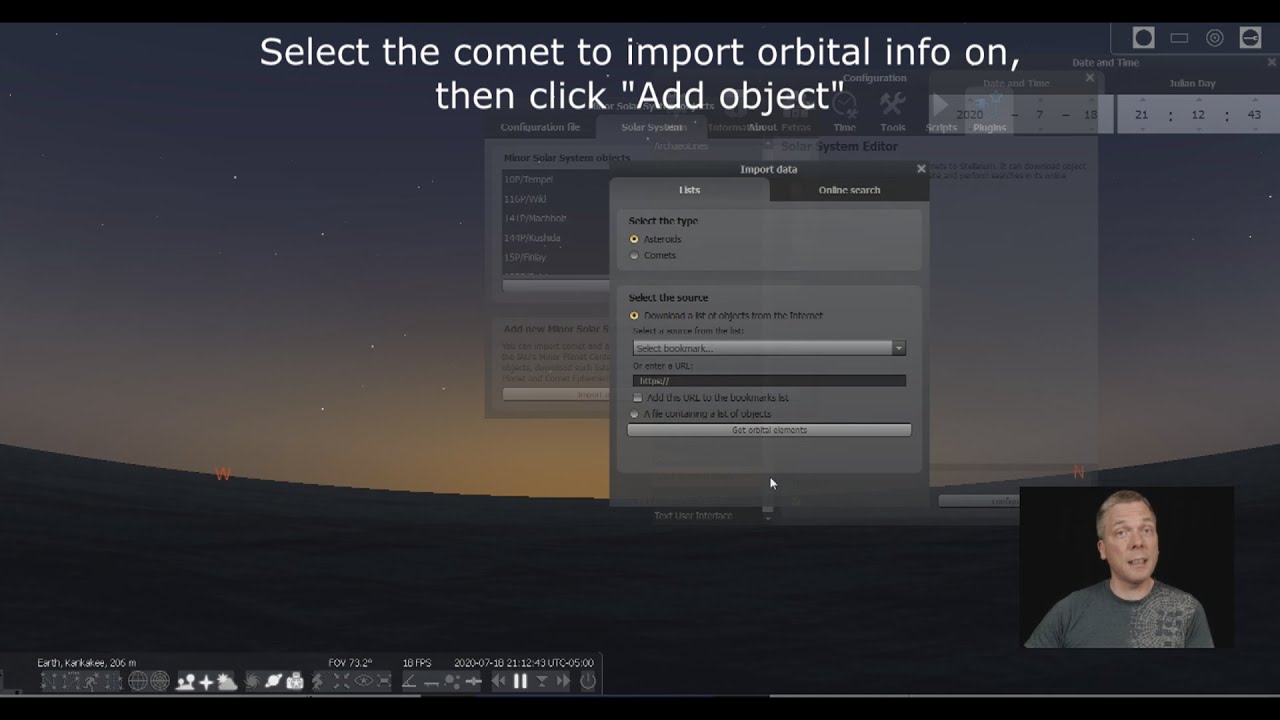1280x720 pixels.
Task: Open the Scripts tab in Configuration
Action: tap(941, 112)
